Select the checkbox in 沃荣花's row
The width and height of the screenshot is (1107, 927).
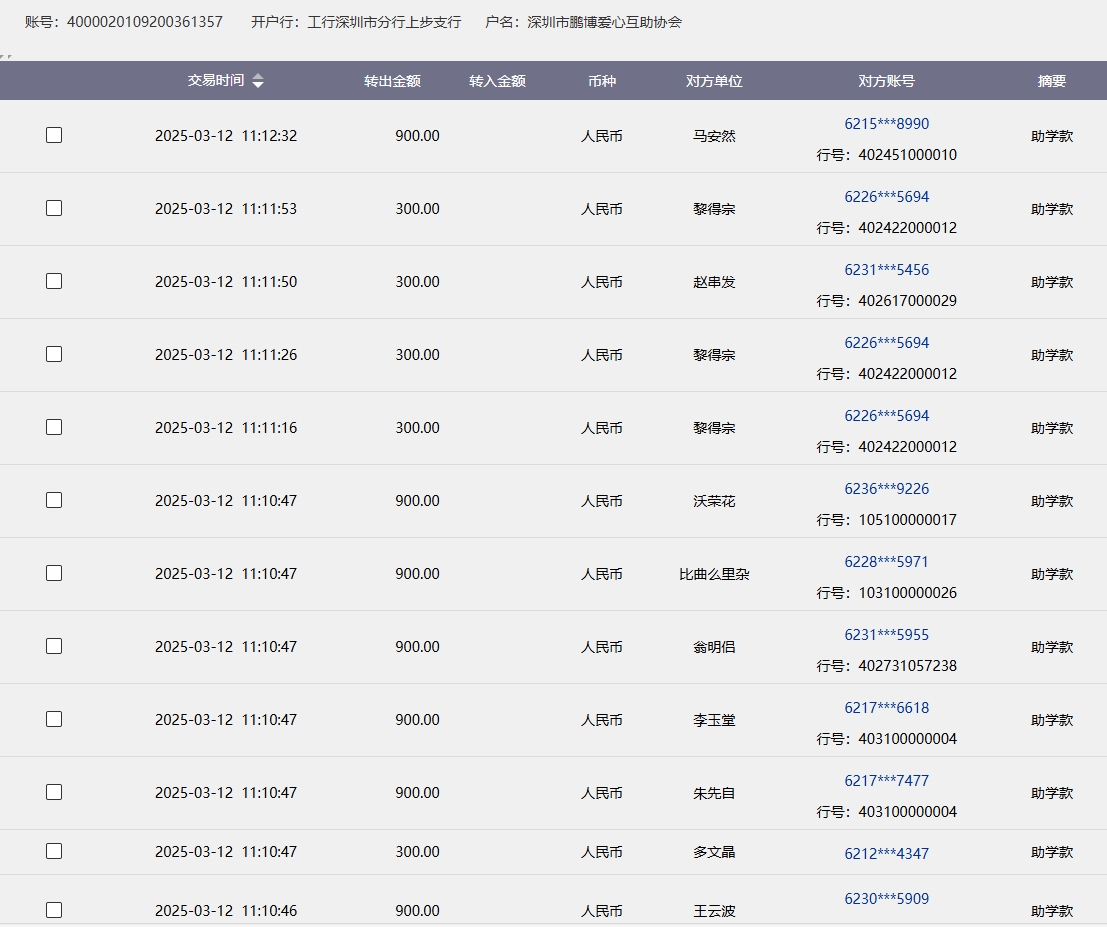click(54, 500)
